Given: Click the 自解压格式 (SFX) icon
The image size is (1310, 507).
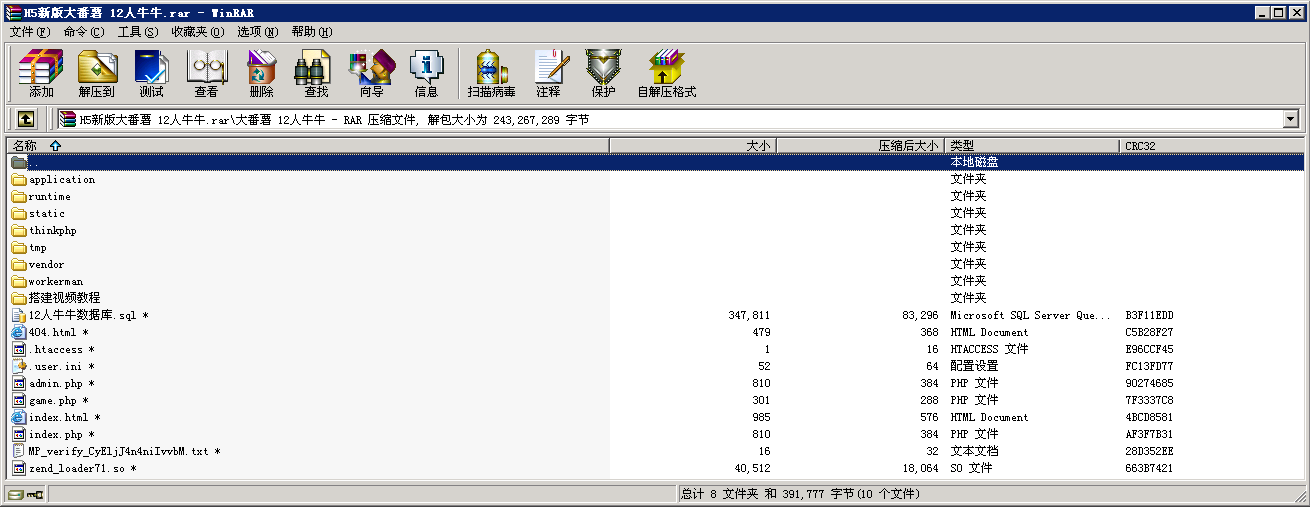Looking at the screenshot, I should point(666,74).
